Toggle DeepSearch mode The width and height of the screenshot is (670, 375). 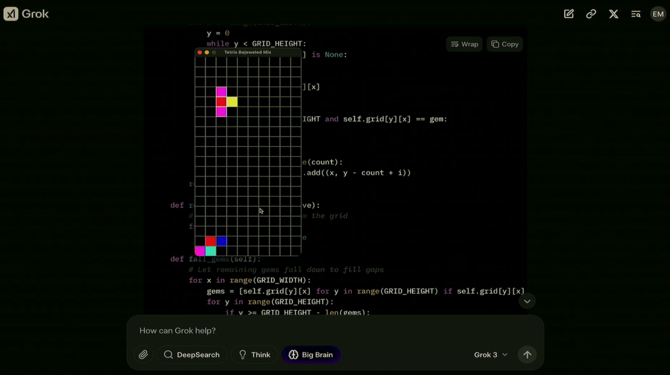tap(191, 354)
